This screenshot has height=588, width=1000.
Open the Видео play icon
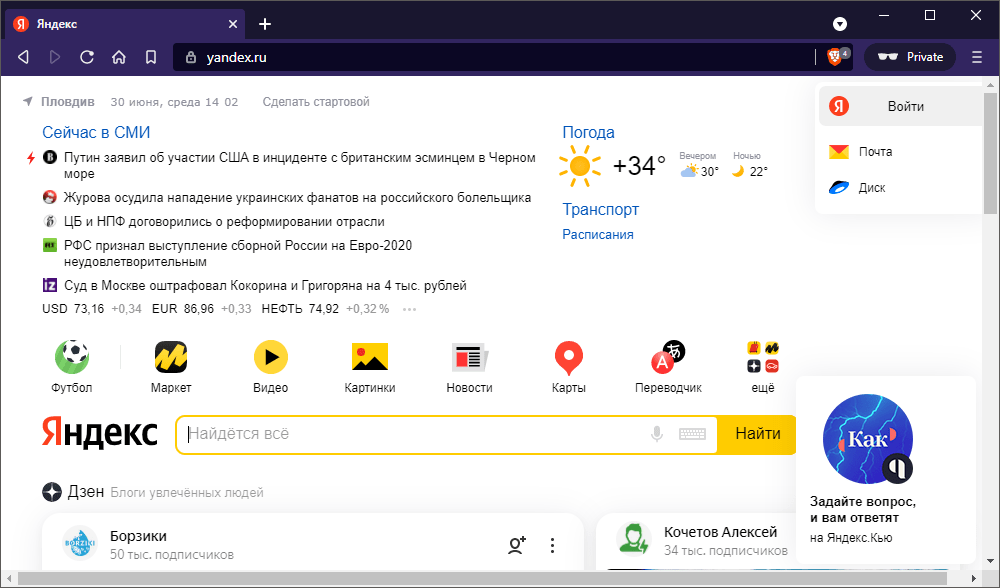(270, 357)
